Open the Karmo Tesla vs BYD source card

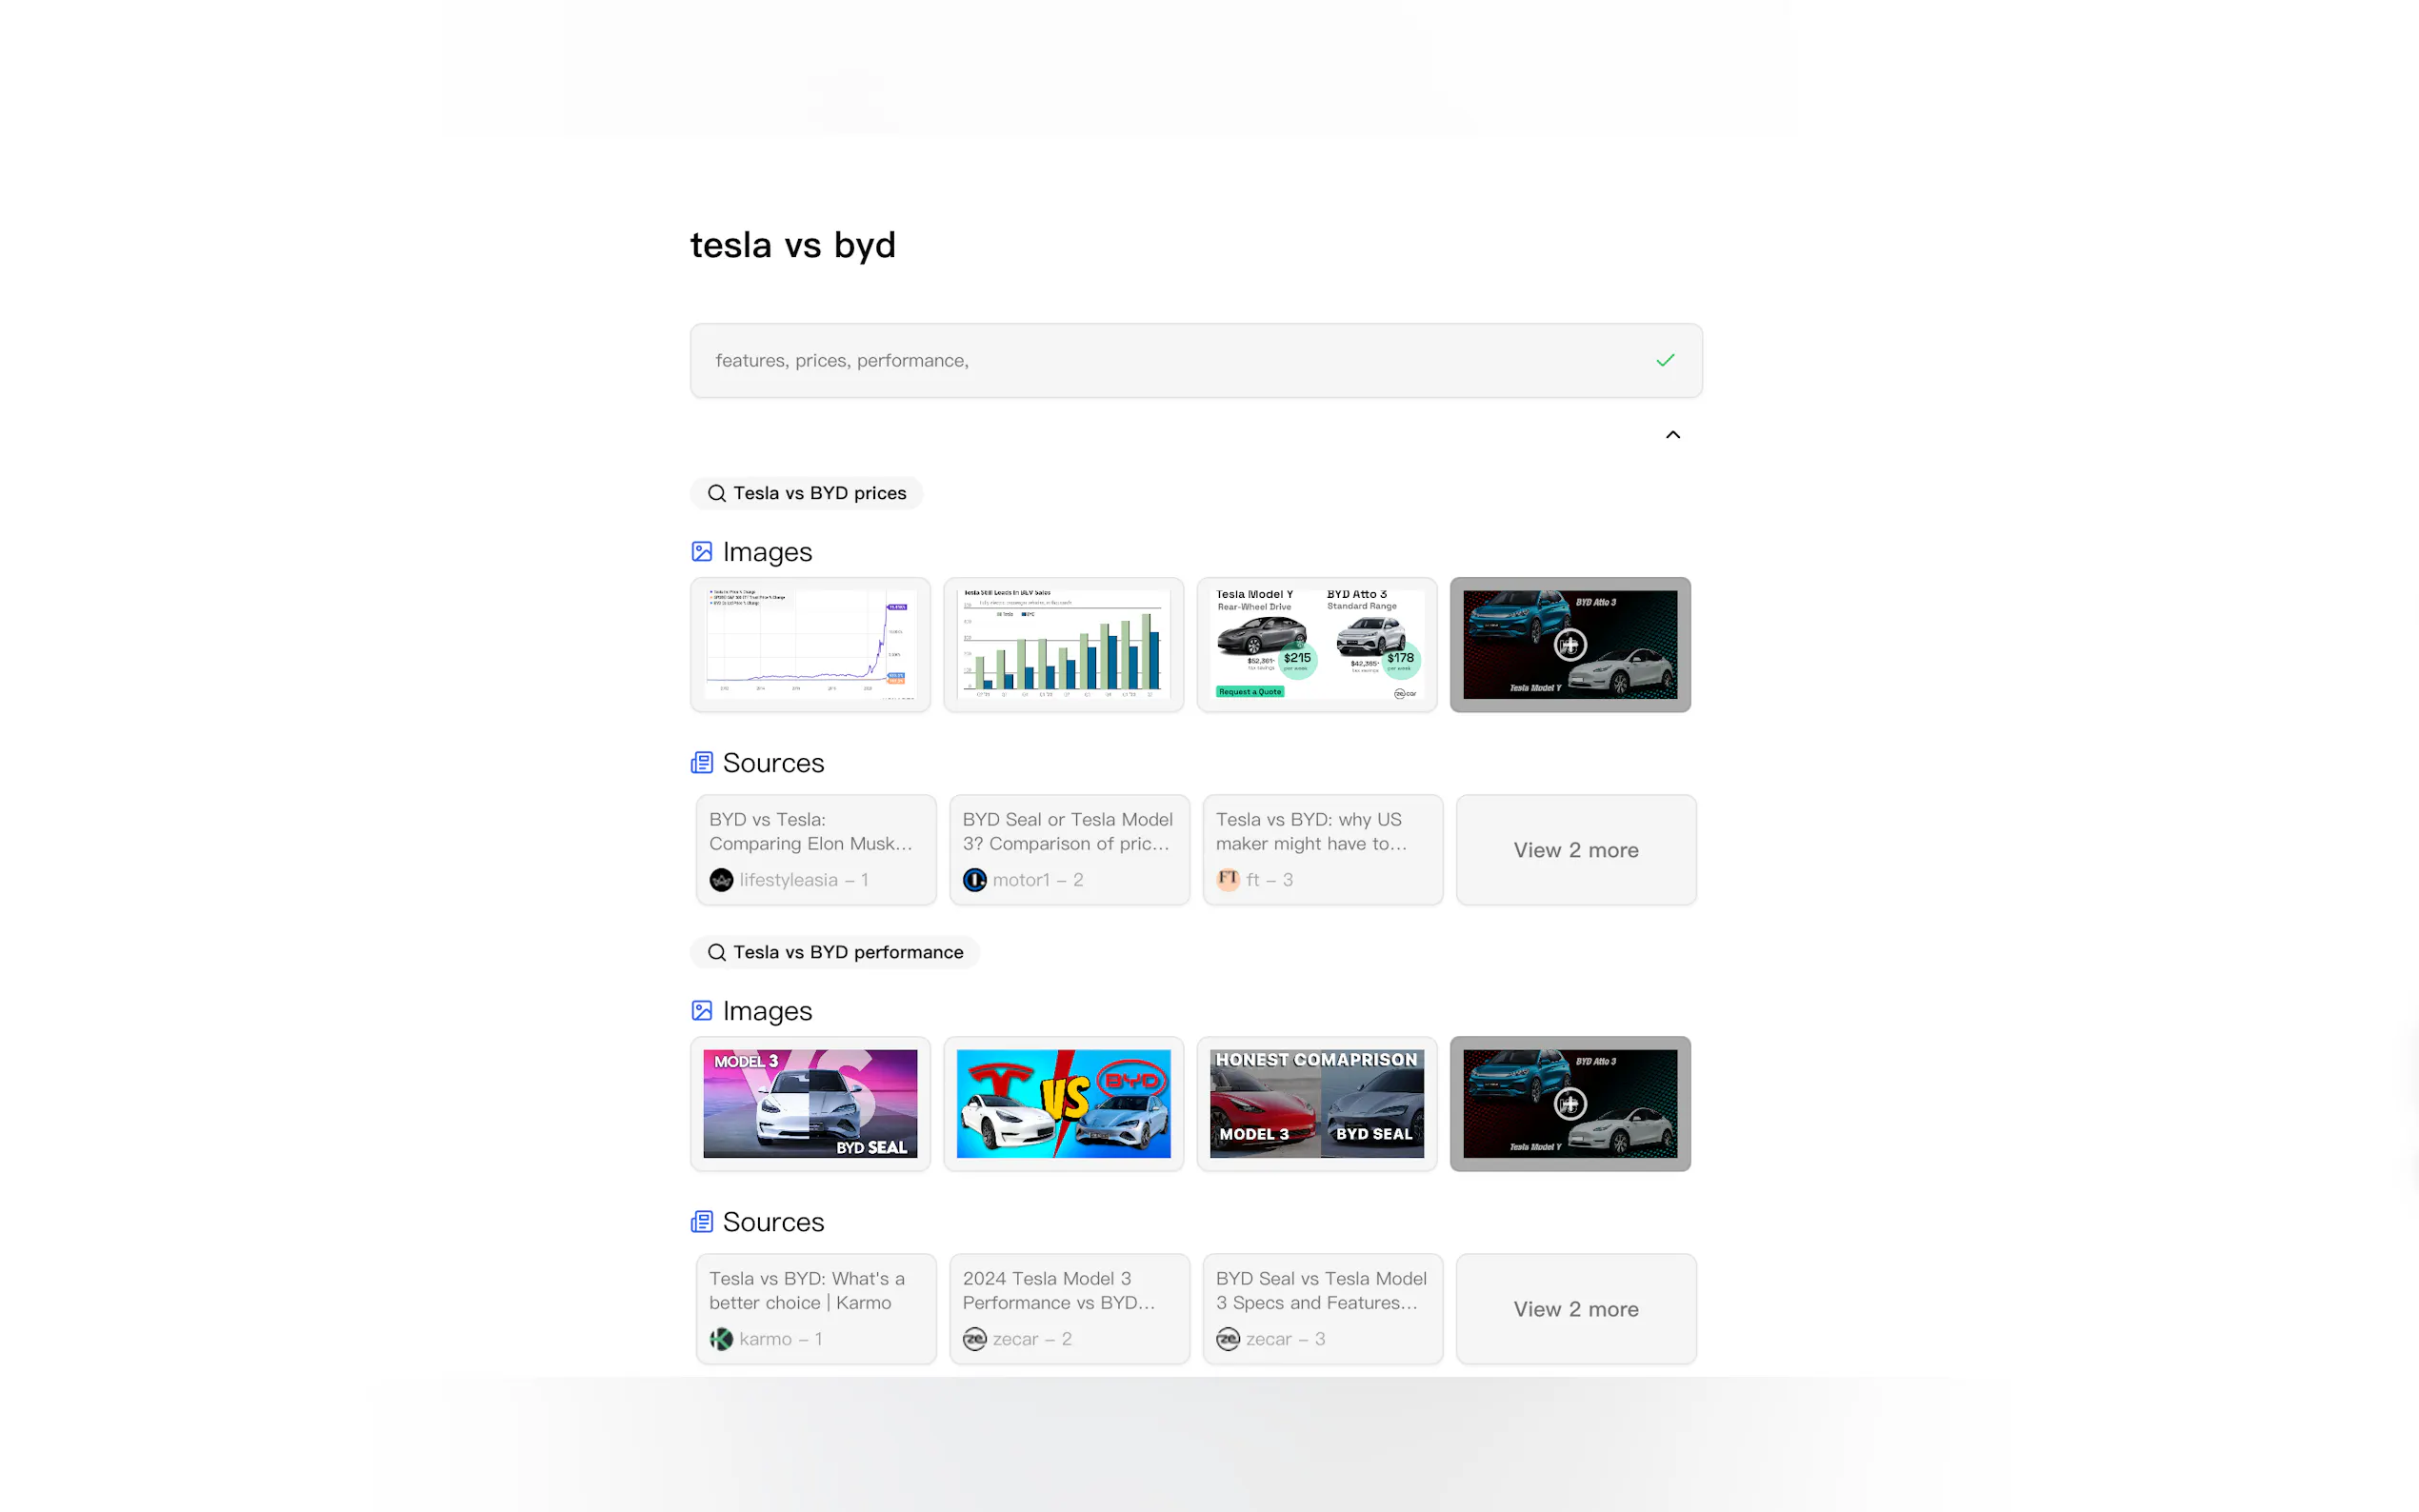tap(816, 1308)
